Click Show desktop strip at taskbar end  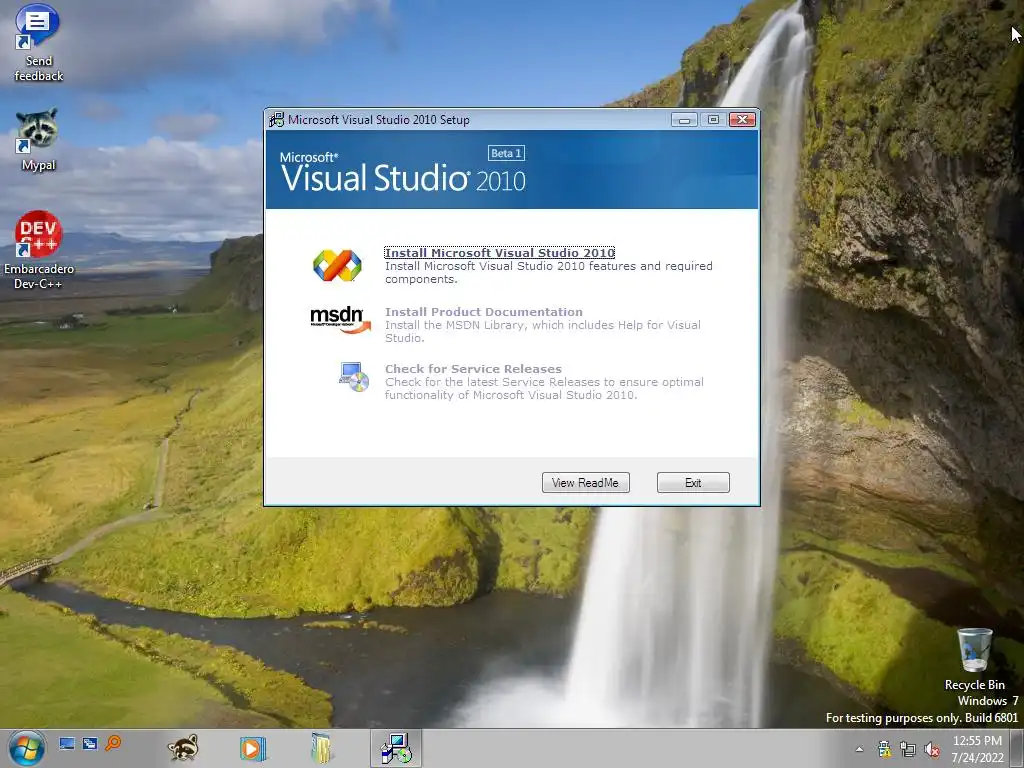pos(1016,748)
